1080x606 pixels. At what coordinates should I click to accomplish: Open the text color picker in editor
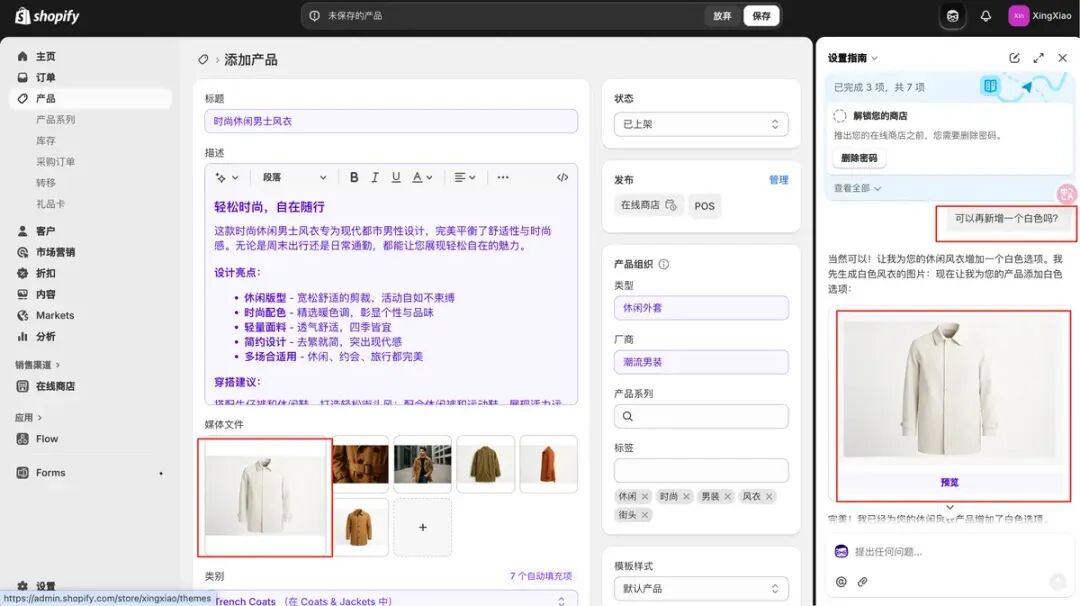coord(422,177)
